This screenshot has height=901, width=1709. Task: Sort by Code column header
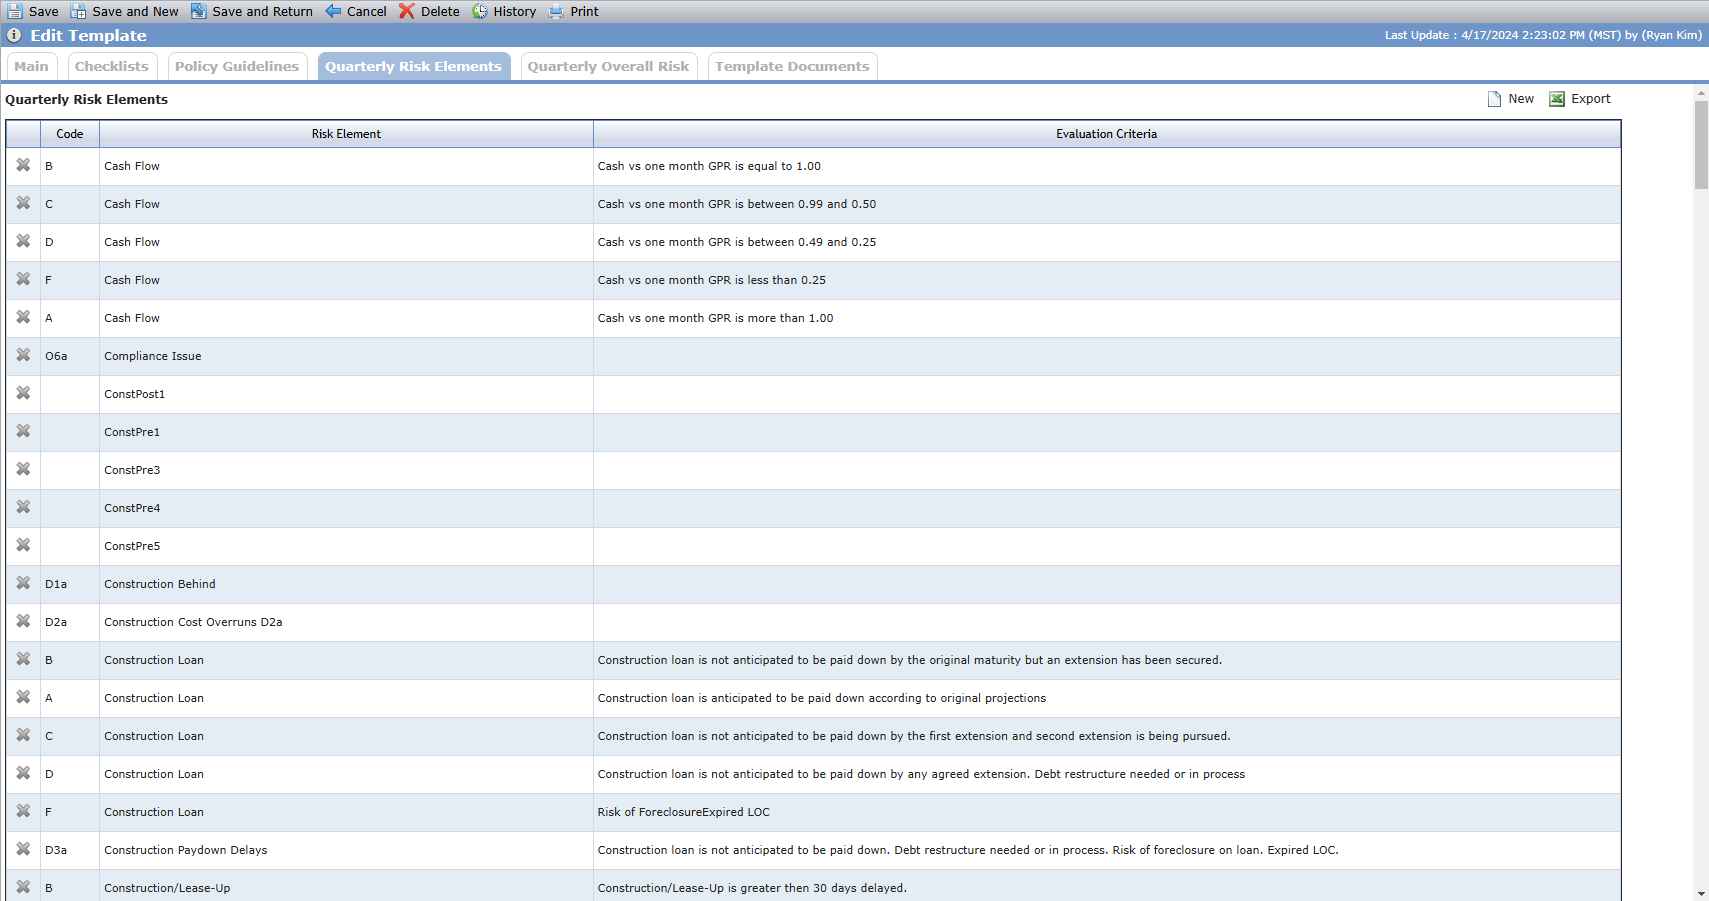tap(70, 134)
